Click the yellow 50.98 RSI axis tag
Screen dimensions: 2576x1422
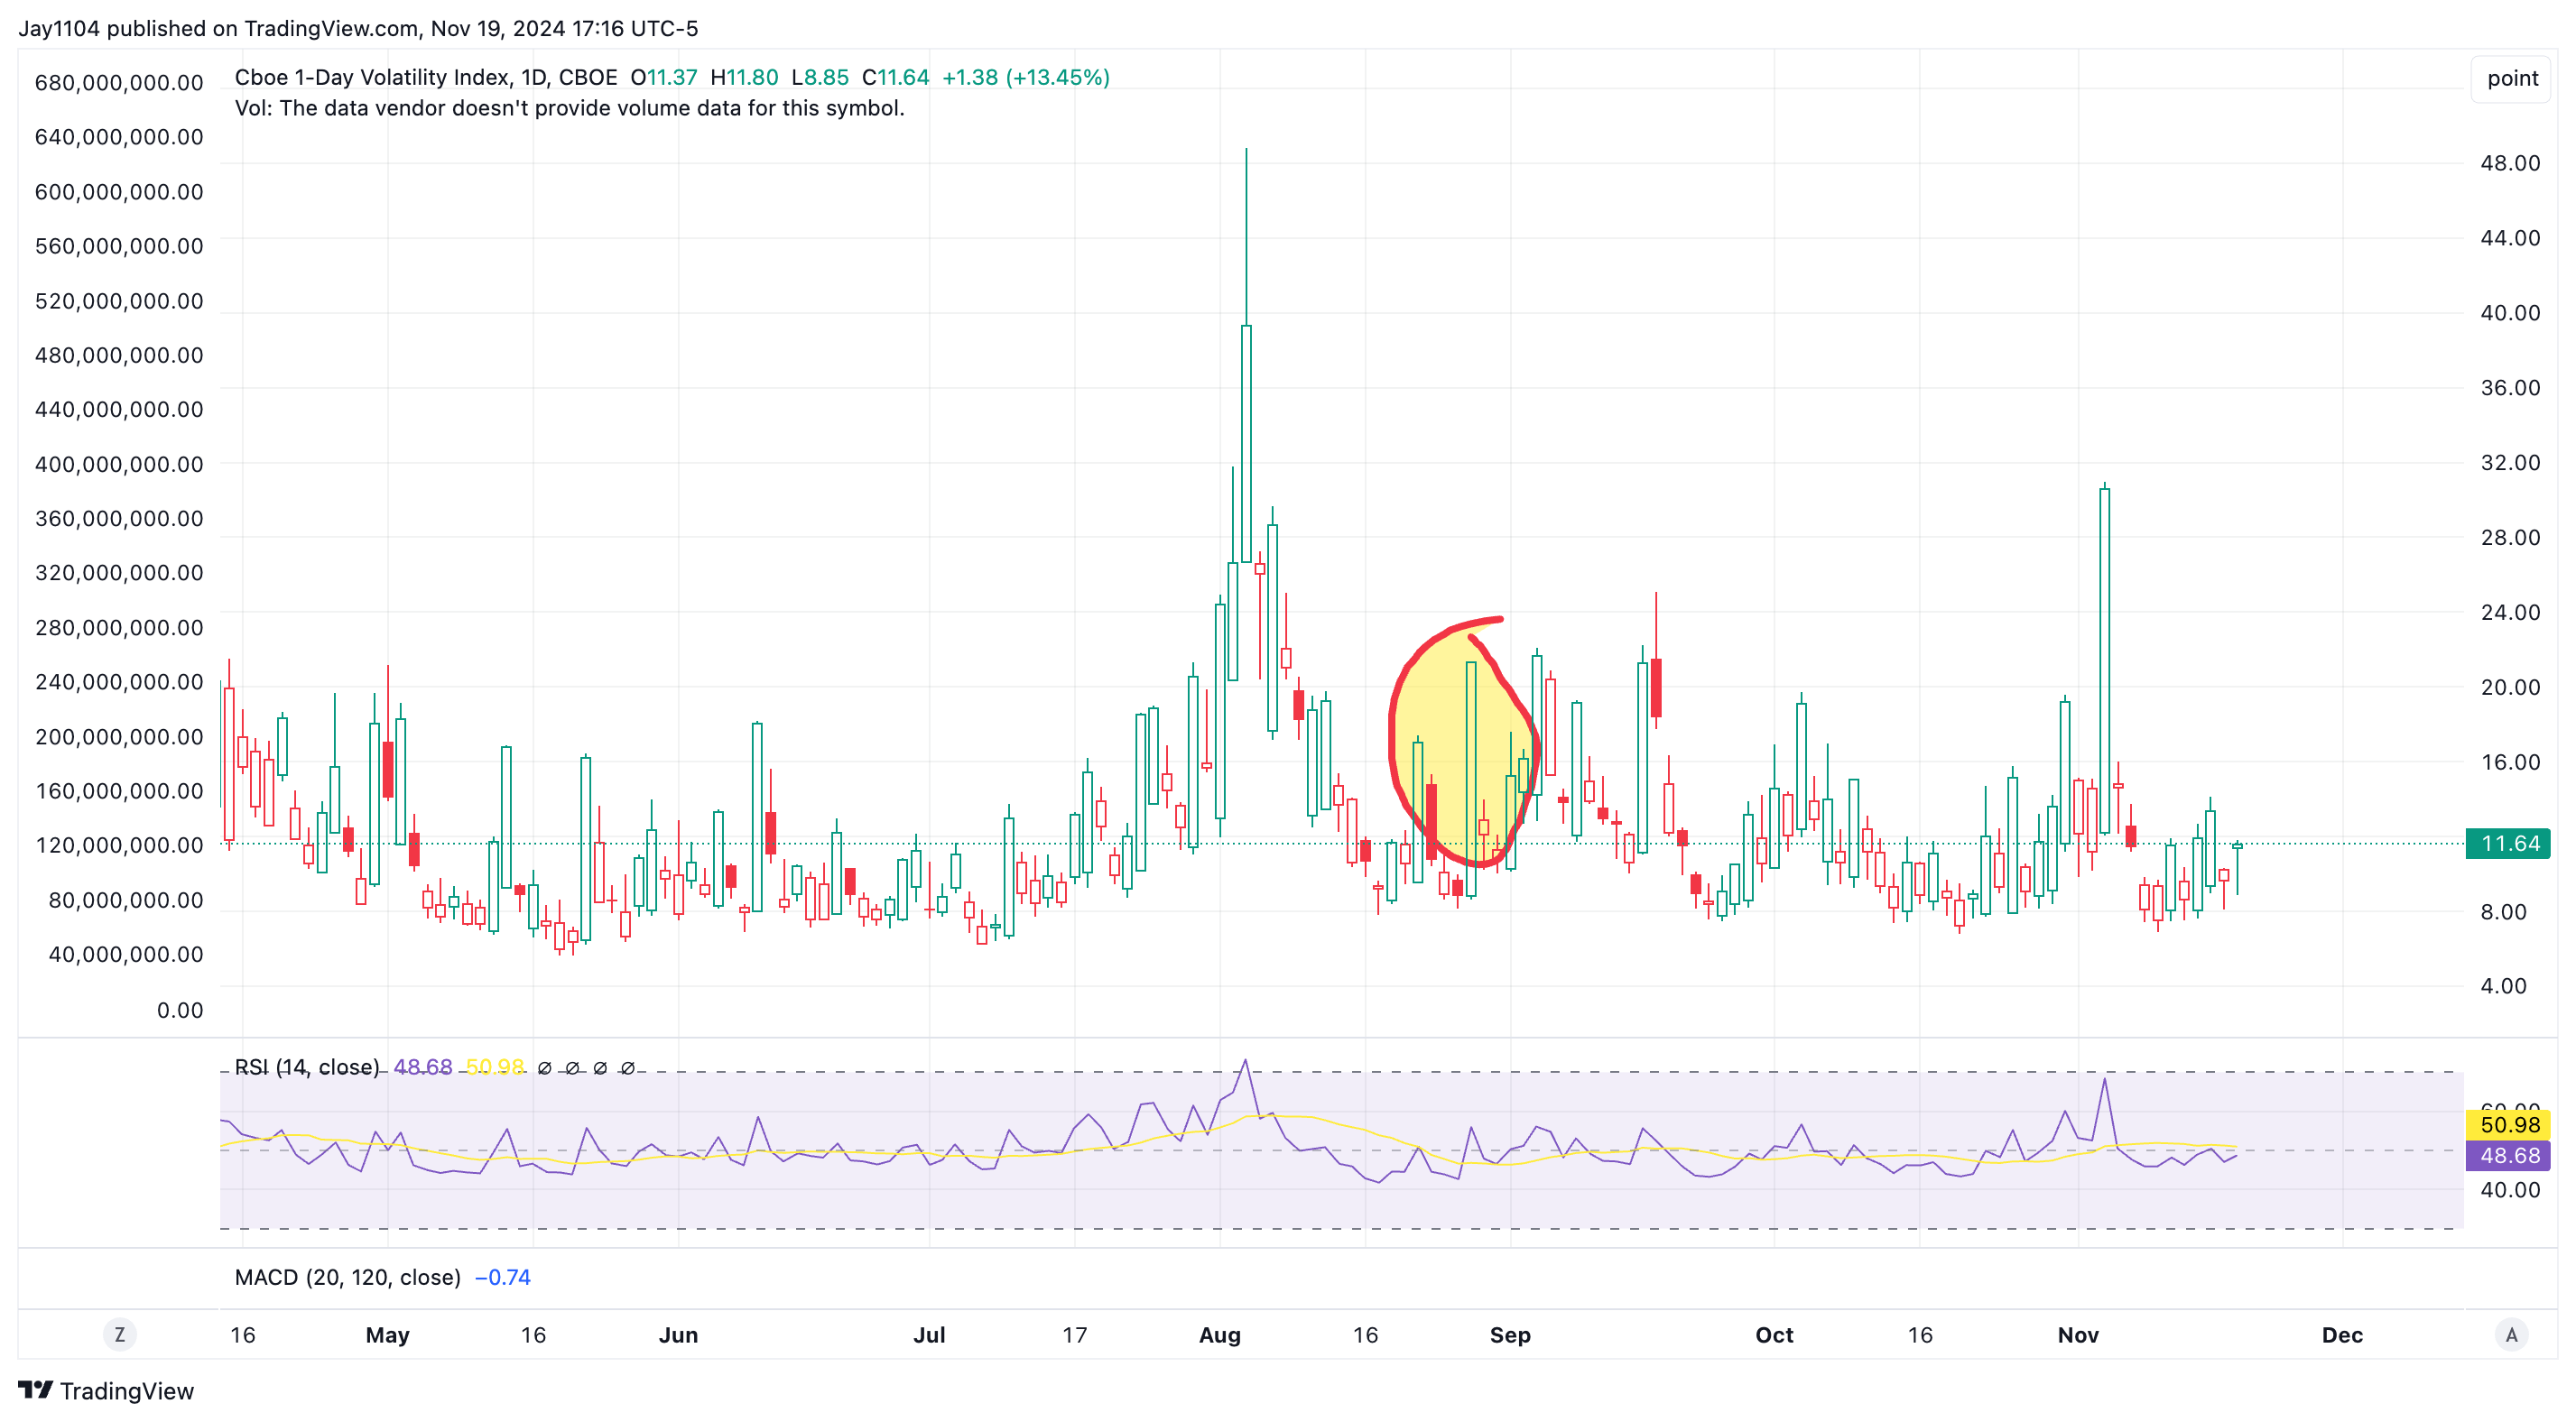pos(2509,1124)
